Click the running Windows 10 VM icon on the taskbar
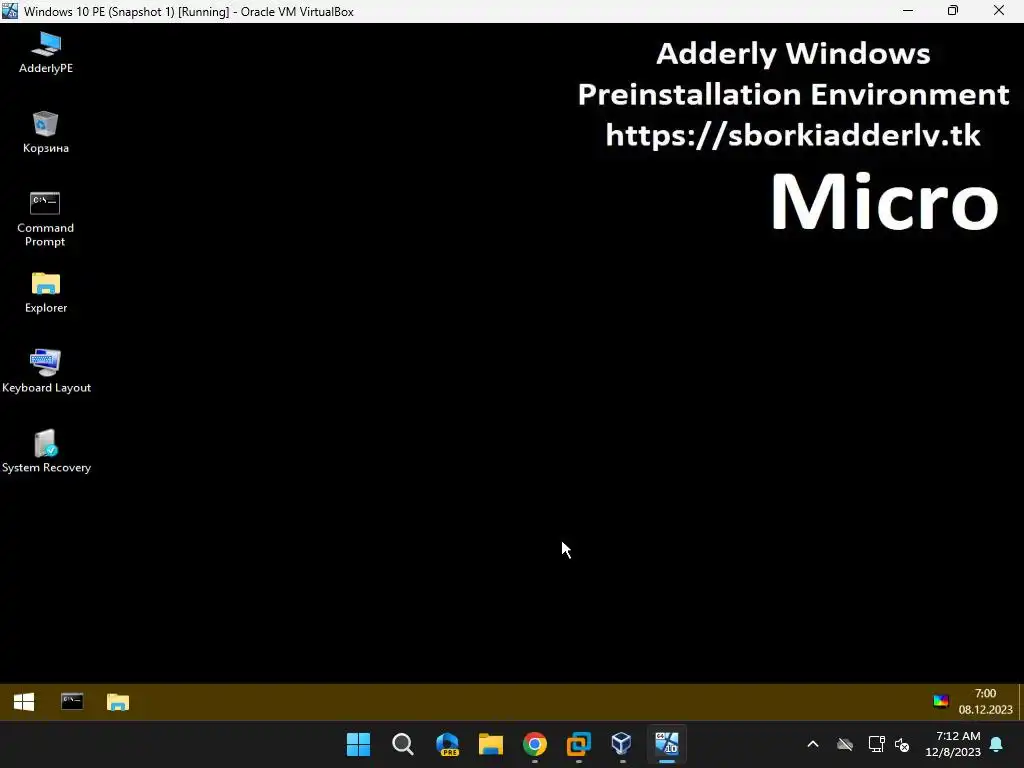1024x768 pixels. pyautogui.click(x=667, y=744)
